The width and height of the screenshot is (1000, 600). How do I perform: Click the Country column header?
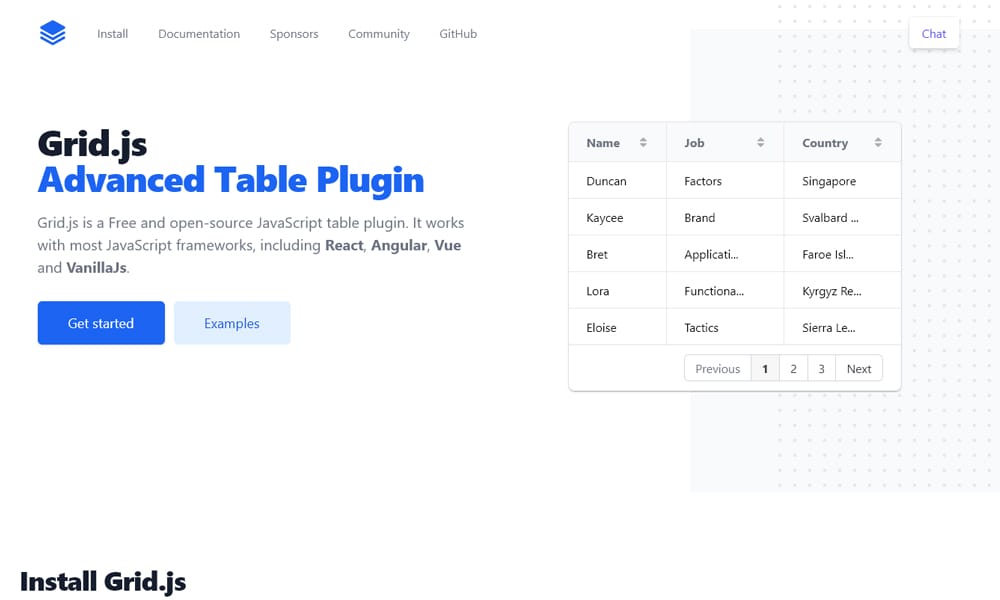click(842, 143)
